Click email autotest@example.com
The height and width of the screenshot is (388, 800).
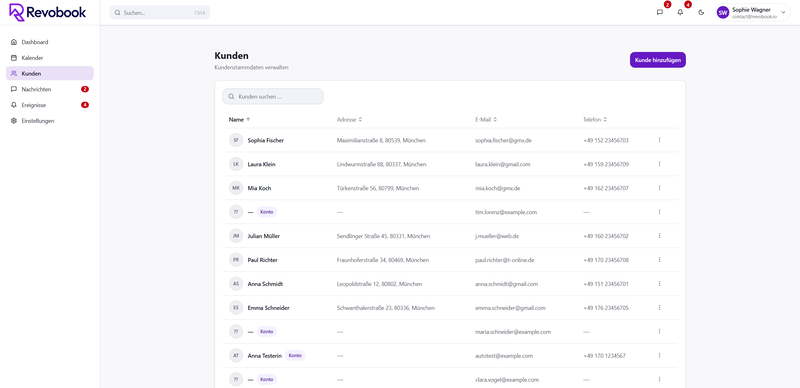coord(504,356)
